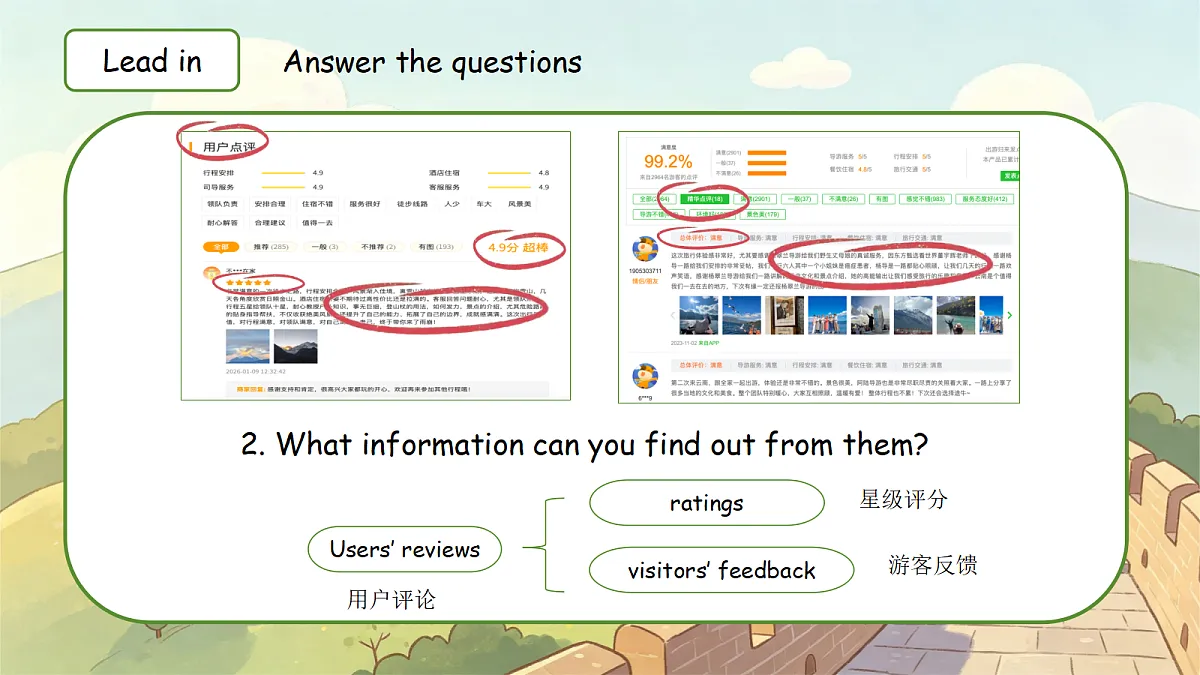Click the 4.9分 超棒 overall score

[518, 248]
